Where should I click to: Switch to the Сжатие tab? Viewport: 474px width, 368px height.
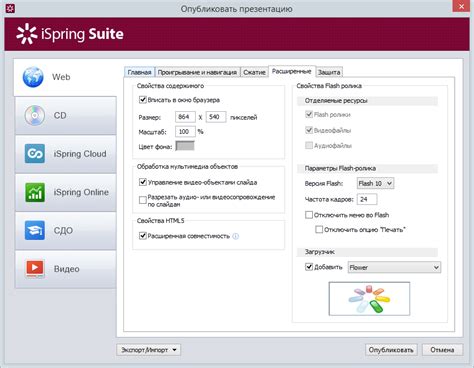pyautogui.click(x=254, y=72)
